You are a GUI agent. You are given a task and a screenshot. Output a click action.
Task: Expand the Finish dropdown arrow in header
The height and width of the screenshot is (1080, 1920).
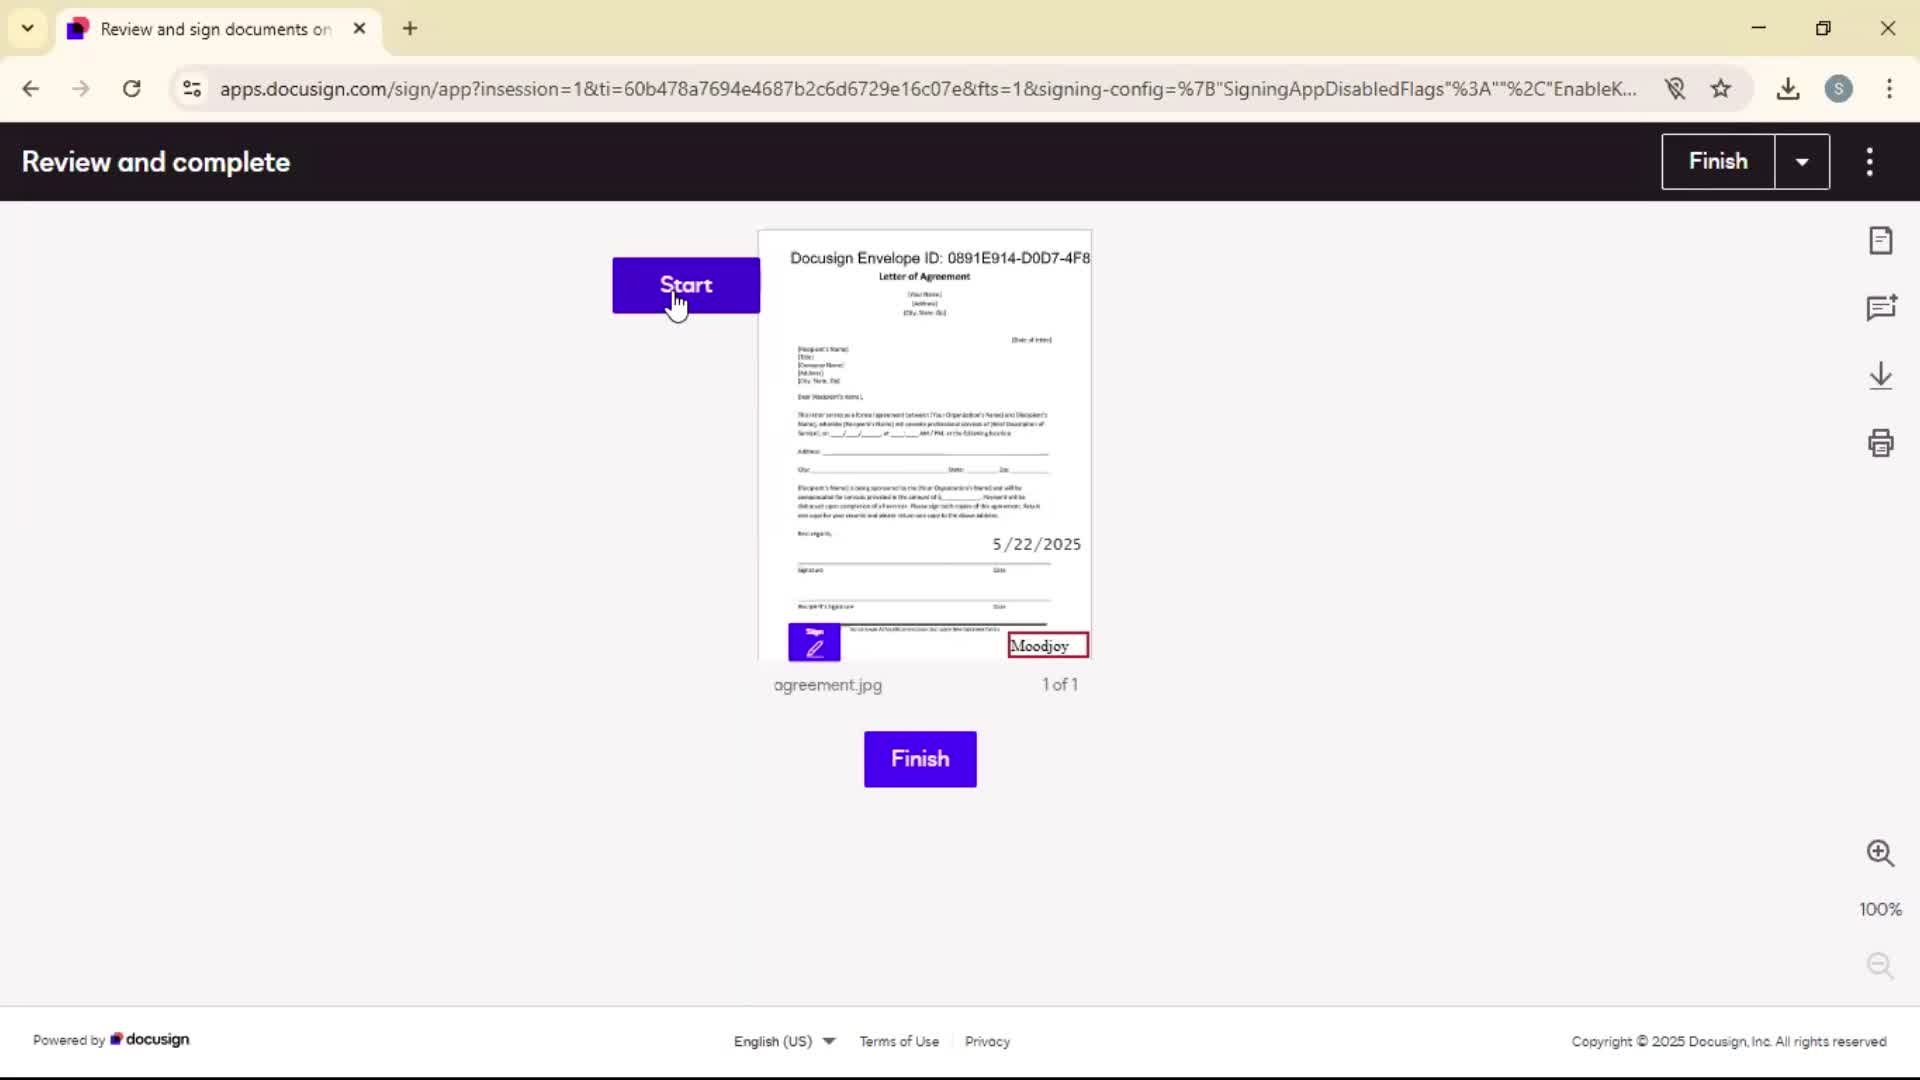1802,162
